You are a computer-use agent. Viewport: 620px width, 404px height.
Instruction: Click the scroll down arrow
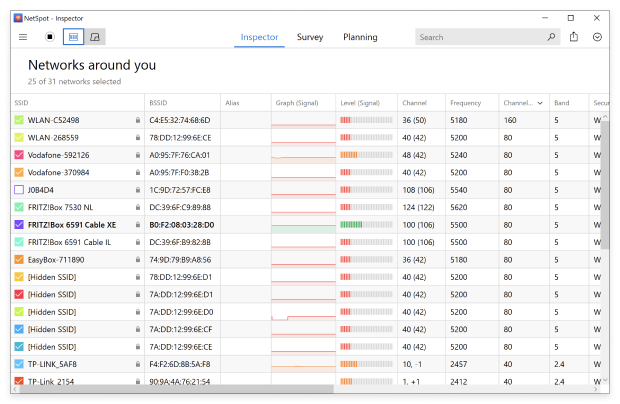point(605,380)
